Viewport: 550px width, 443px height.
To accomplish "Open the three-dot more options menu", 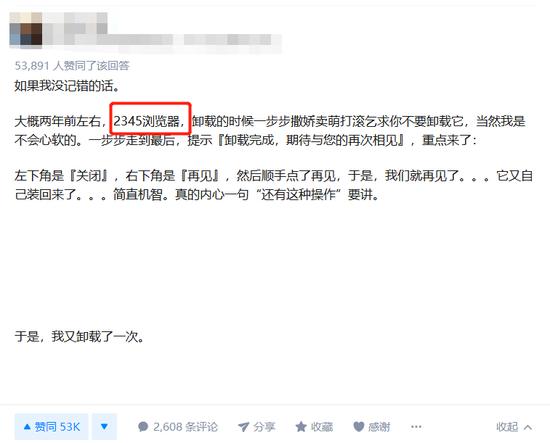I will click(x=416, y=427).
